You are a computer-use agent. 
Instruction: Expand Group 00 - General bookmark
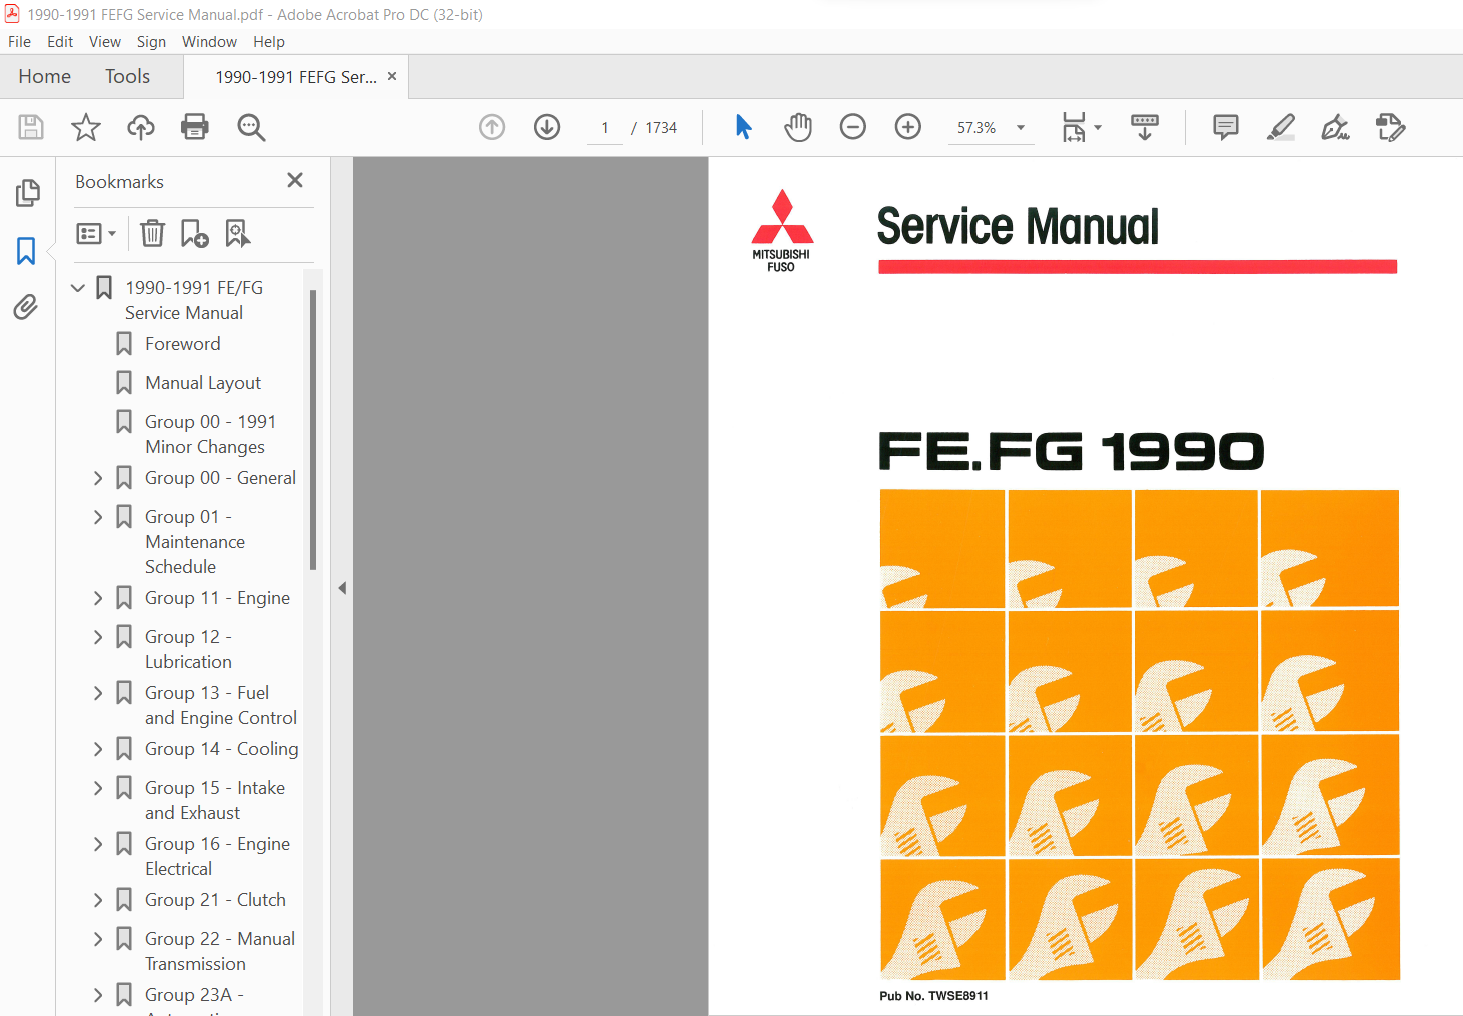pyautogui.click(x=98, y=478)
